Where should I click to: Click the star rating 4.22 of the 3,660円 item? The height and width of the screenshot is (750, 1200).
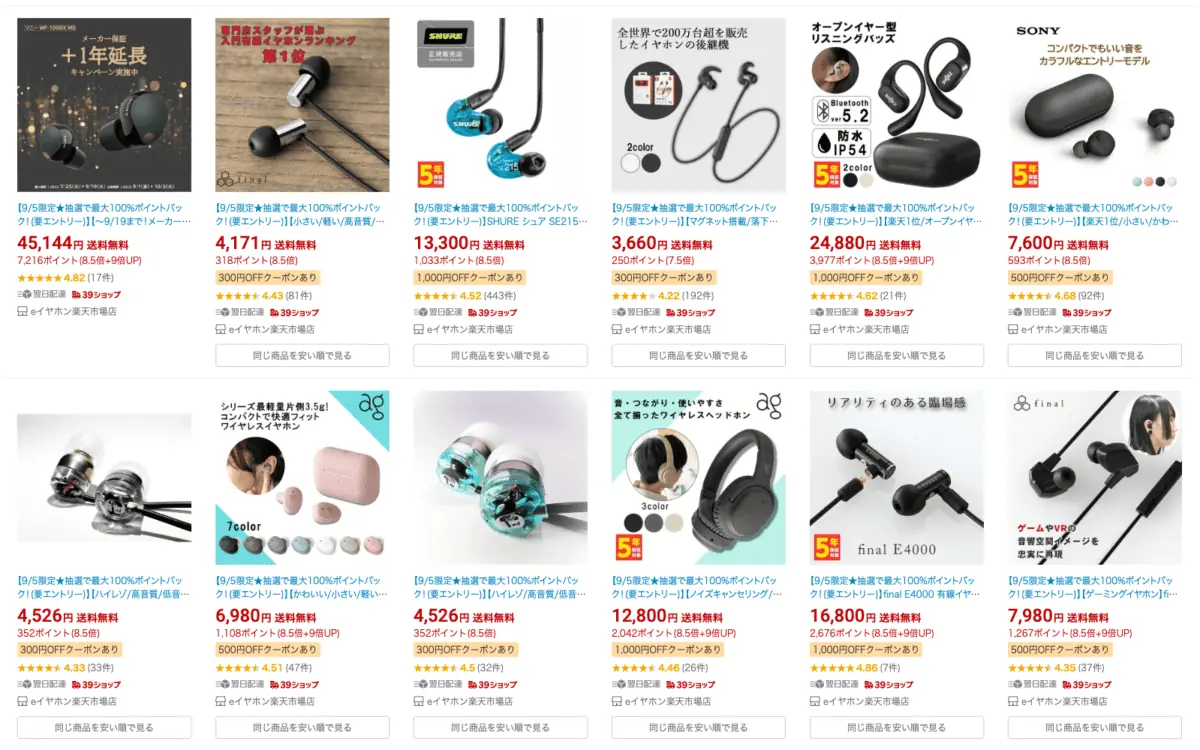click(647, 296)
